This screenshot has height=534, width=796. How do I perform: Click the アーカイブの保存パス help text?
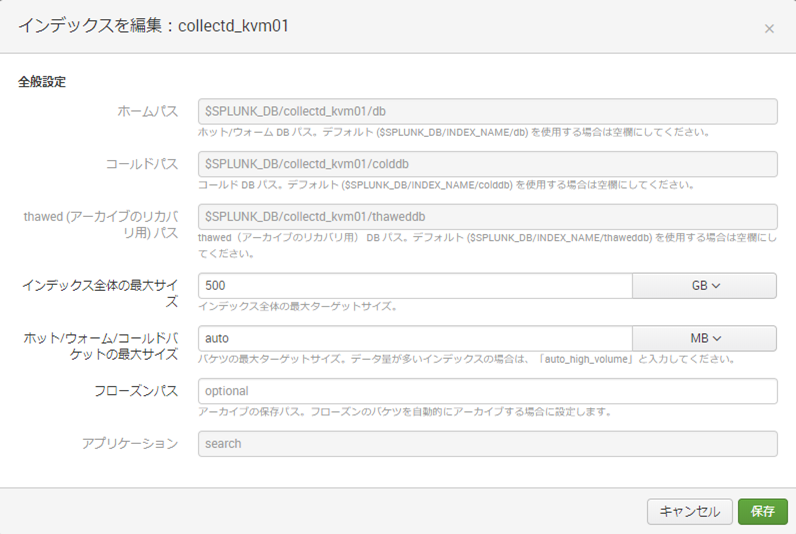(x=405, y=412)
